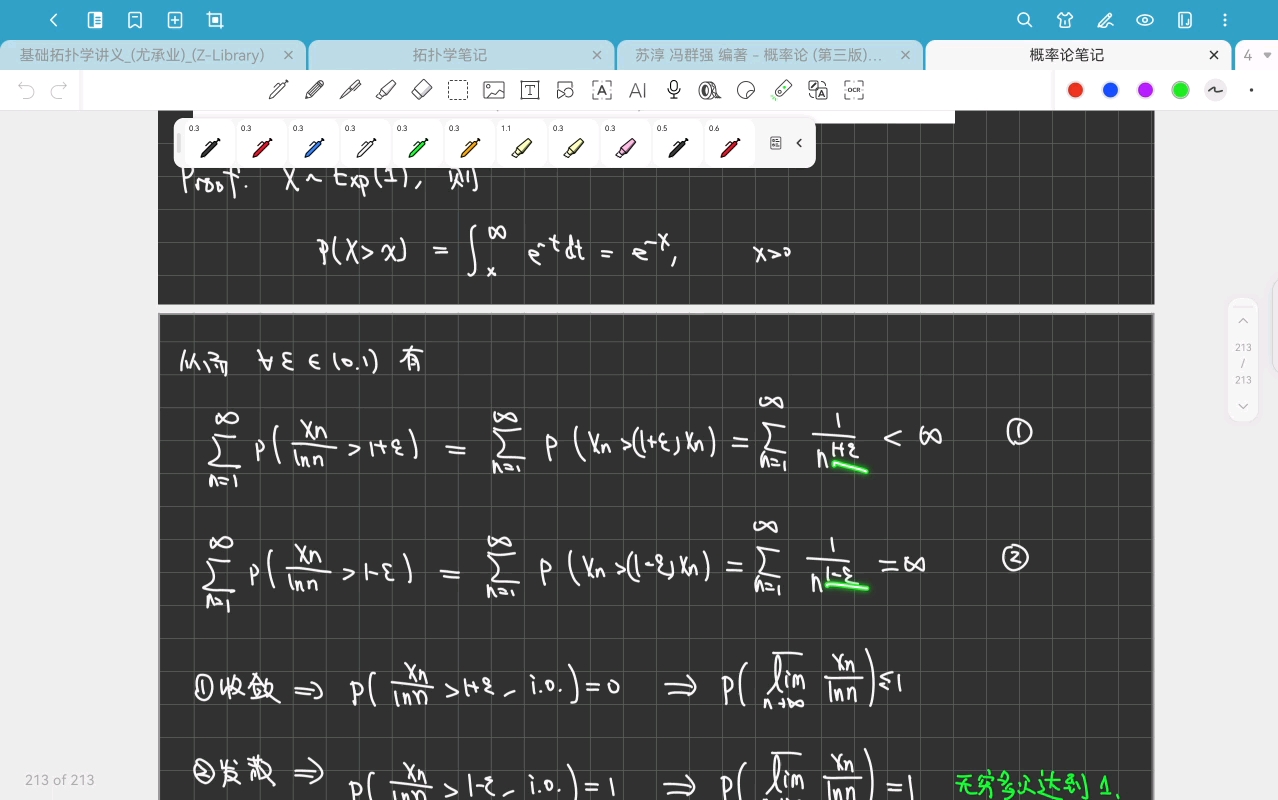Choose the black 0.3 pen preset

pyautogui.click(x=210, y=143)
